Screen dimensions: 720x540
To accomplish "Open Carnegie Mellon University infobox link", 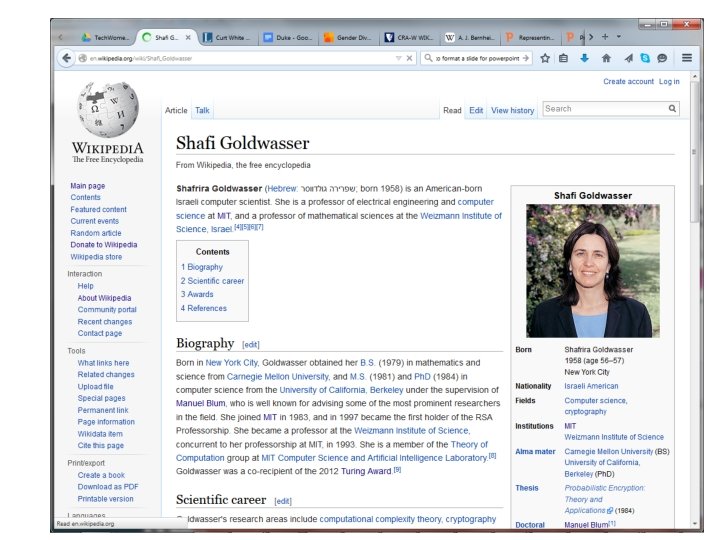I will tap(608, 451).
